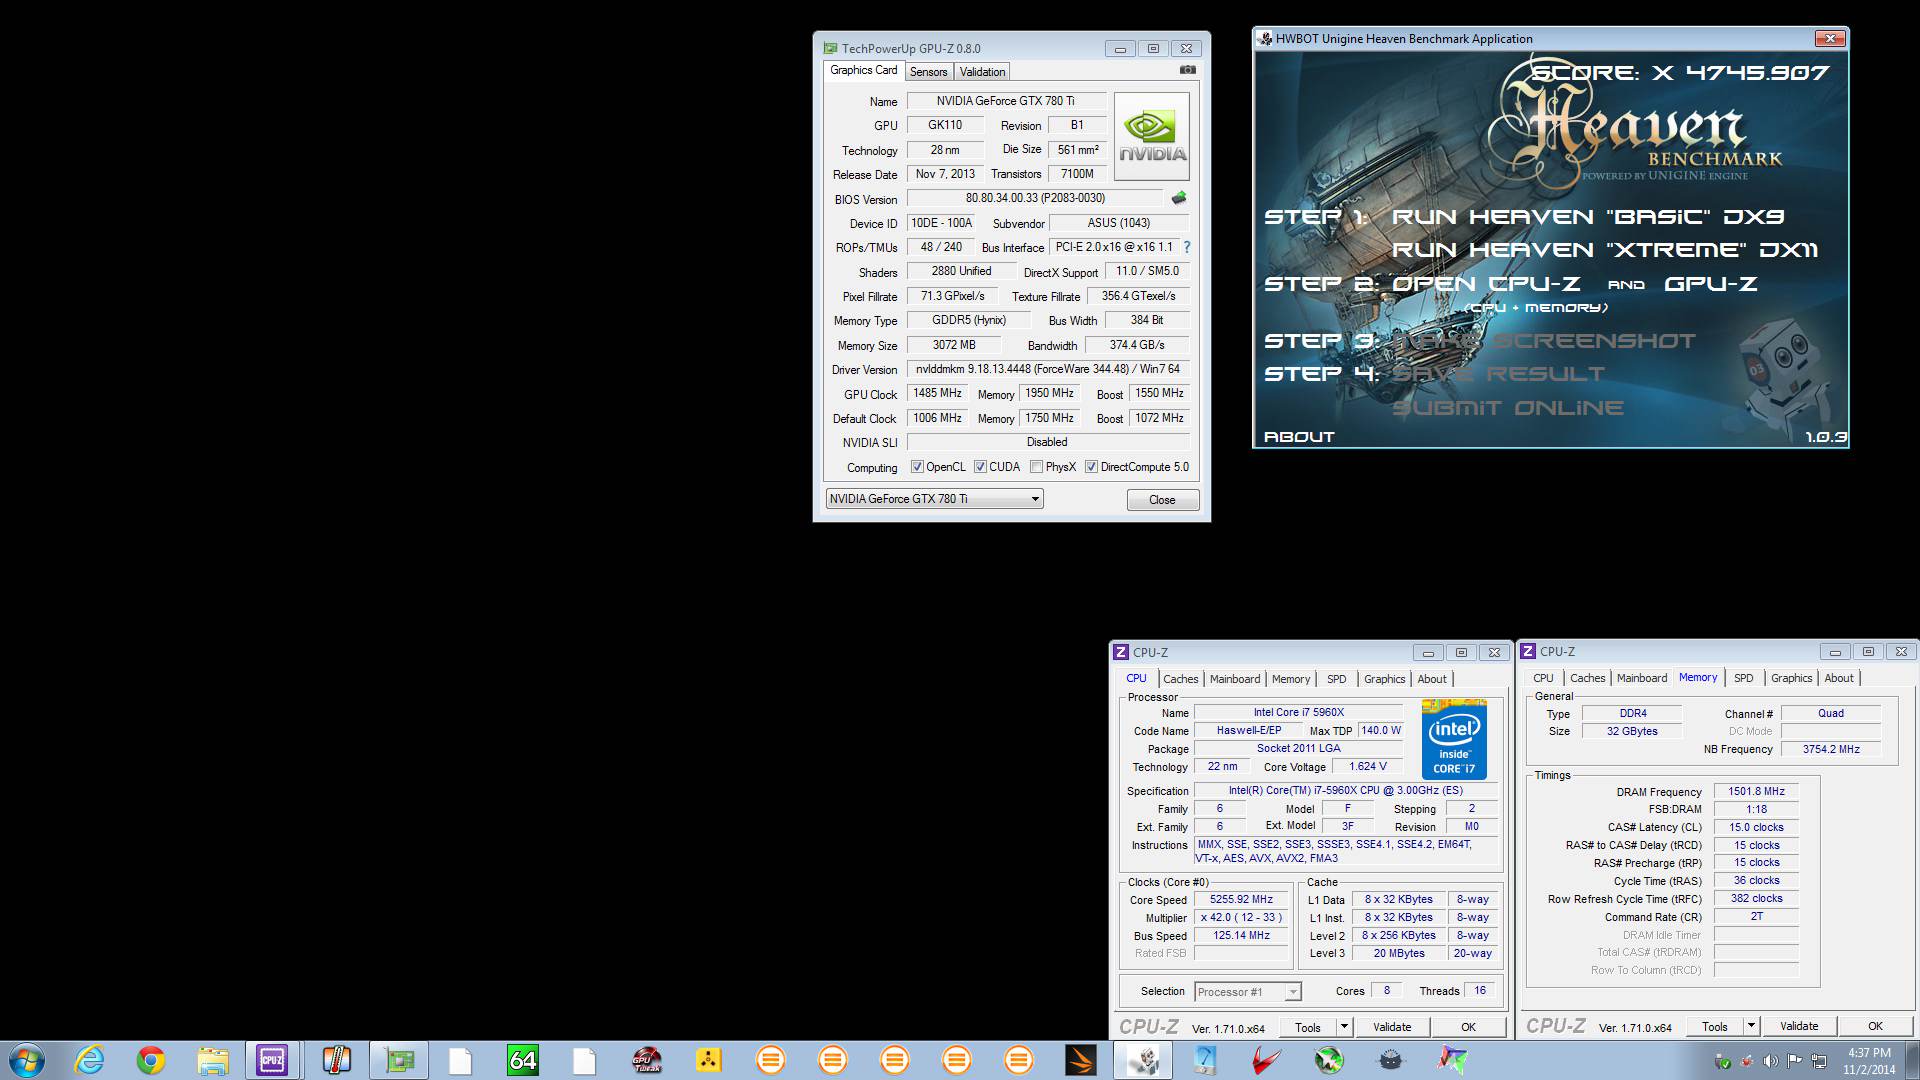The image size is (1920, 1080).
Task: Click the Show Desktop strip on the taskbar
Action: 1912,1060
